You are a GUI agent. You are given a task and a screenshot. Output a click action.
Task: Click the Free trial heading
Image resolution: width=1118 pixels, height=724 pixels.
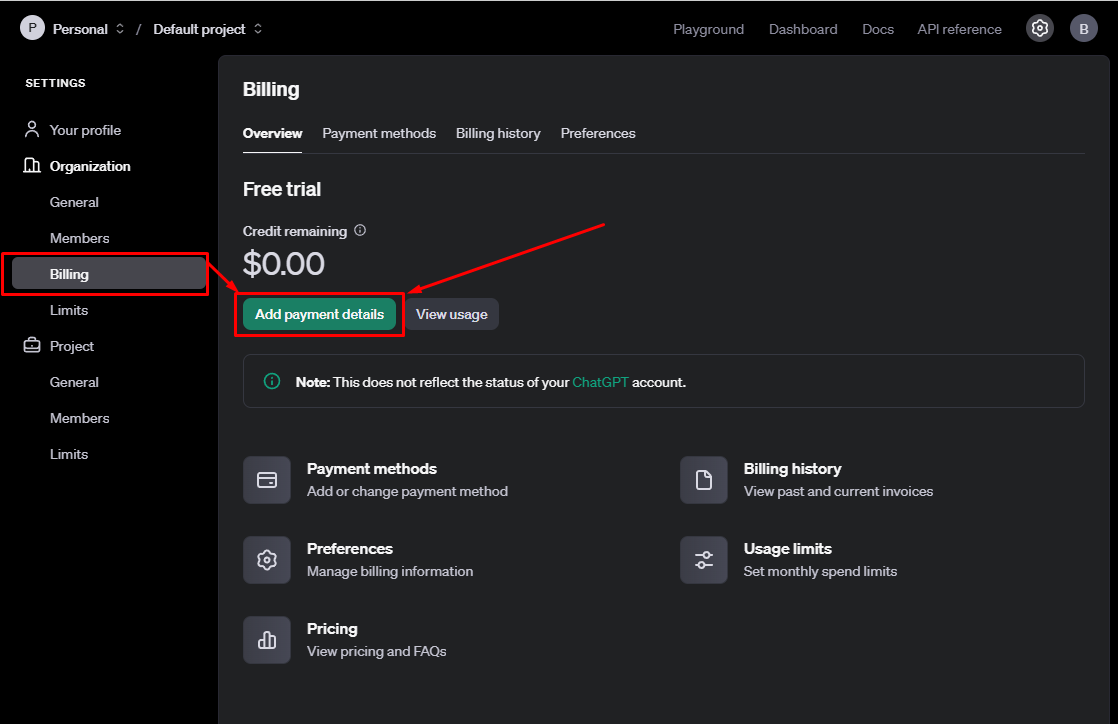point(282,189)
